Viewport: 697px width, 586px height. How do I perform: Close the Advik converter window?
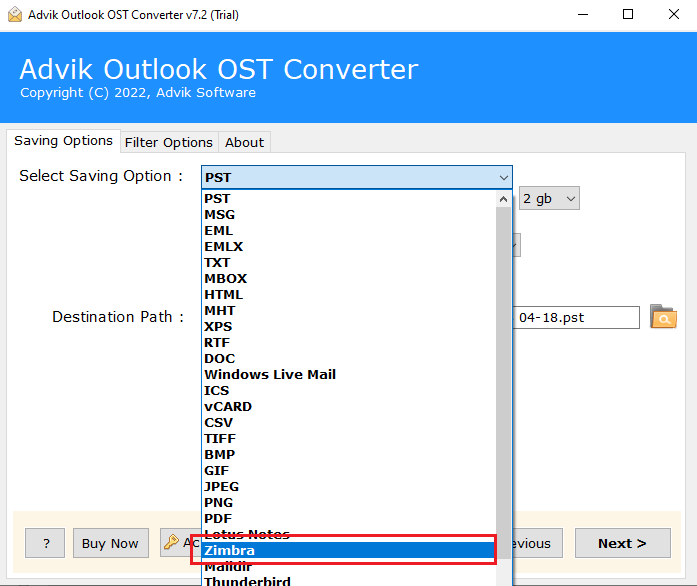674,15
